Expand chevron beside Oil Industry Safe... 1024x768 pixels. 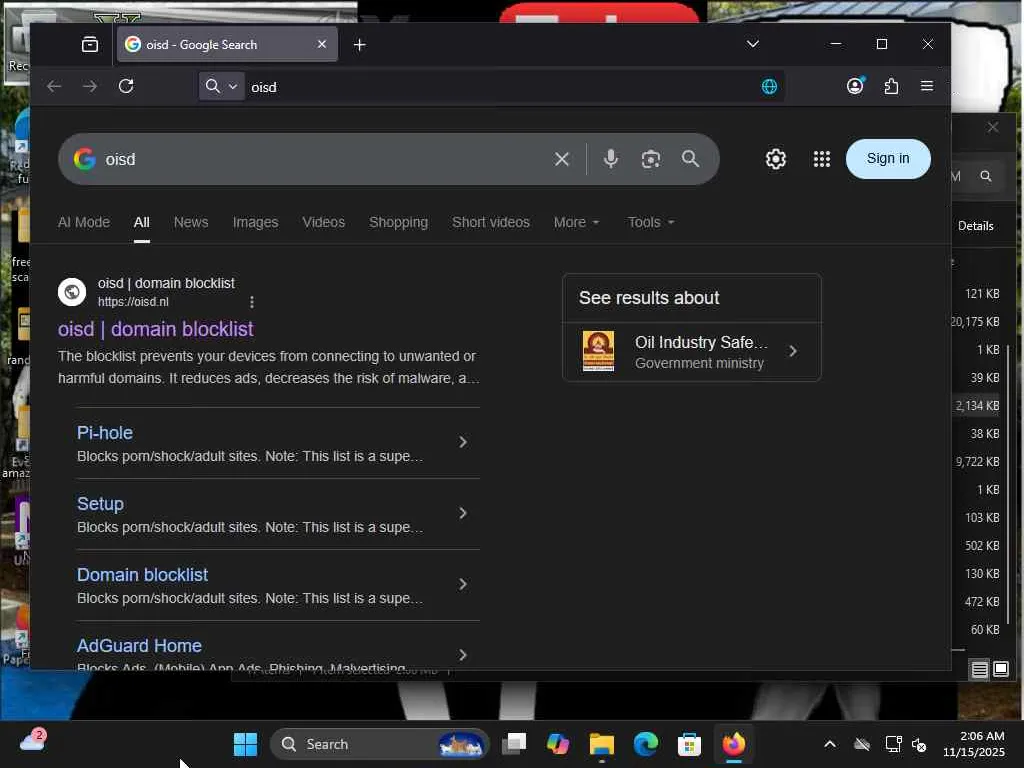pos(793,351)
